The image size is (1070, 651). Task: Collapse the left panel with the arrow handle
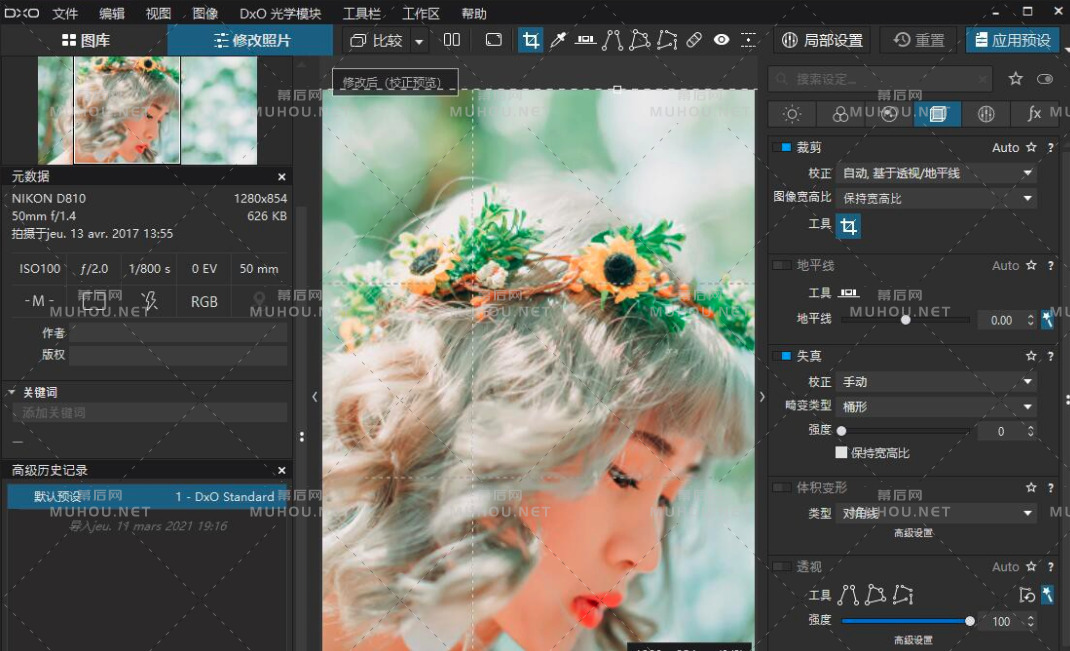tap(314, 396)
